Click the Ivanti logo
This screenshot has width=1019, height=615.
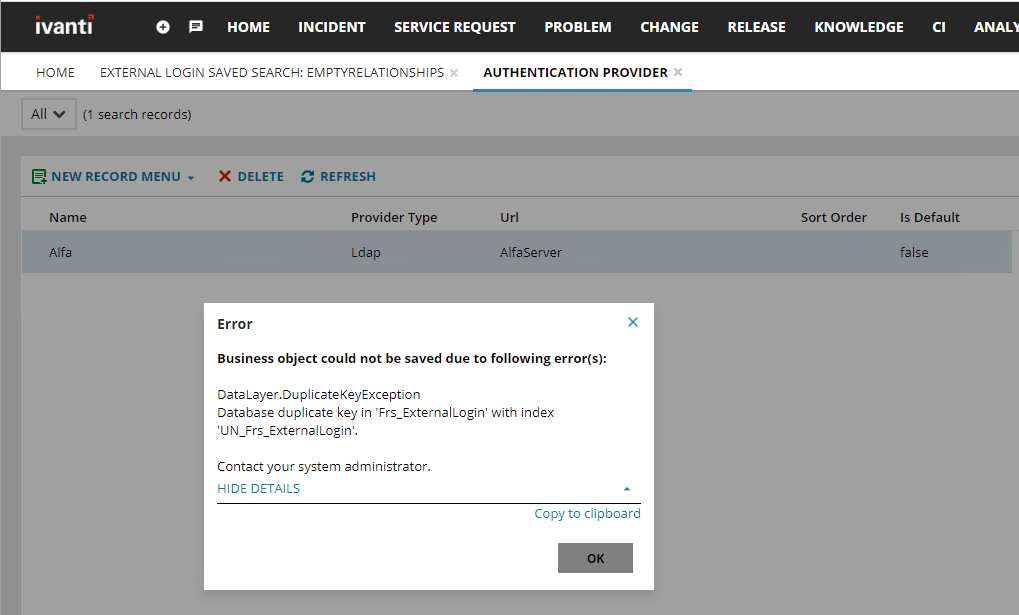pos(64,26)
